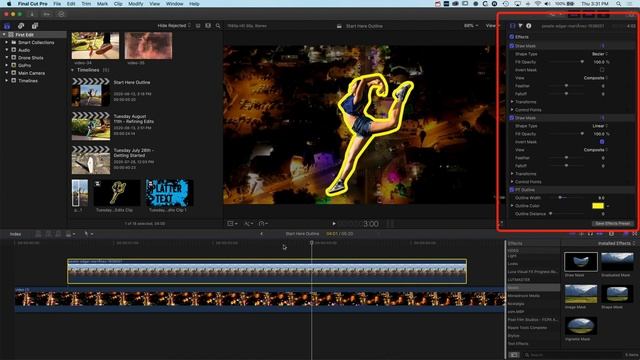Open the retime speed menu under viewer
Screen dimensions: 640x360
point(263,224)
